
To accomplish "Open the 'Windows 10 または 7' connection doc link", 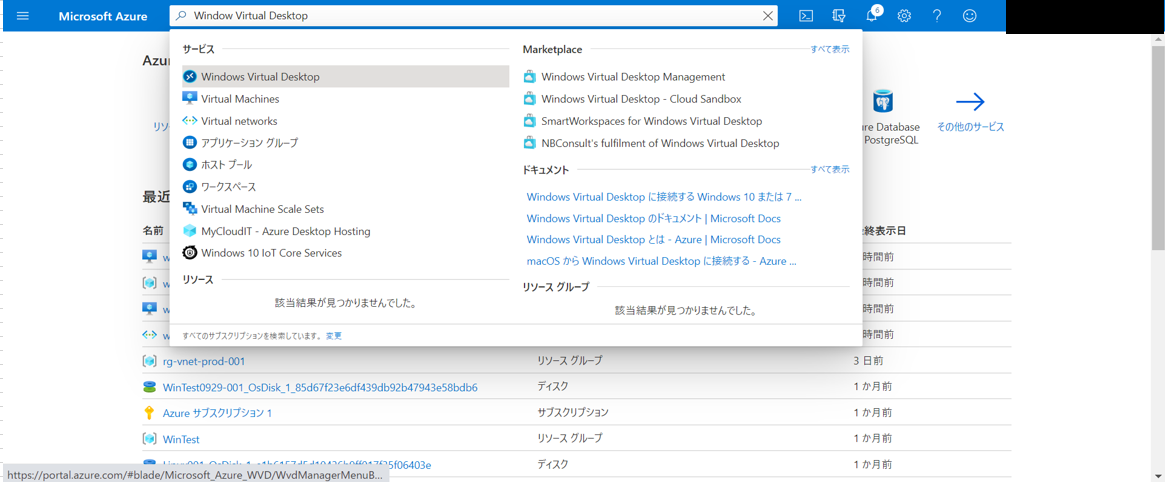I will point(664,197).
